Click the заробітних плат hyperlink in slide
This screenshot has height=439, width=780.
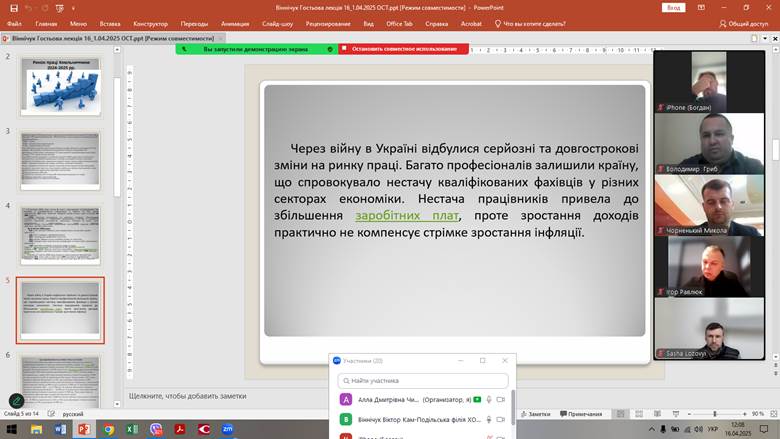[406, 215]
